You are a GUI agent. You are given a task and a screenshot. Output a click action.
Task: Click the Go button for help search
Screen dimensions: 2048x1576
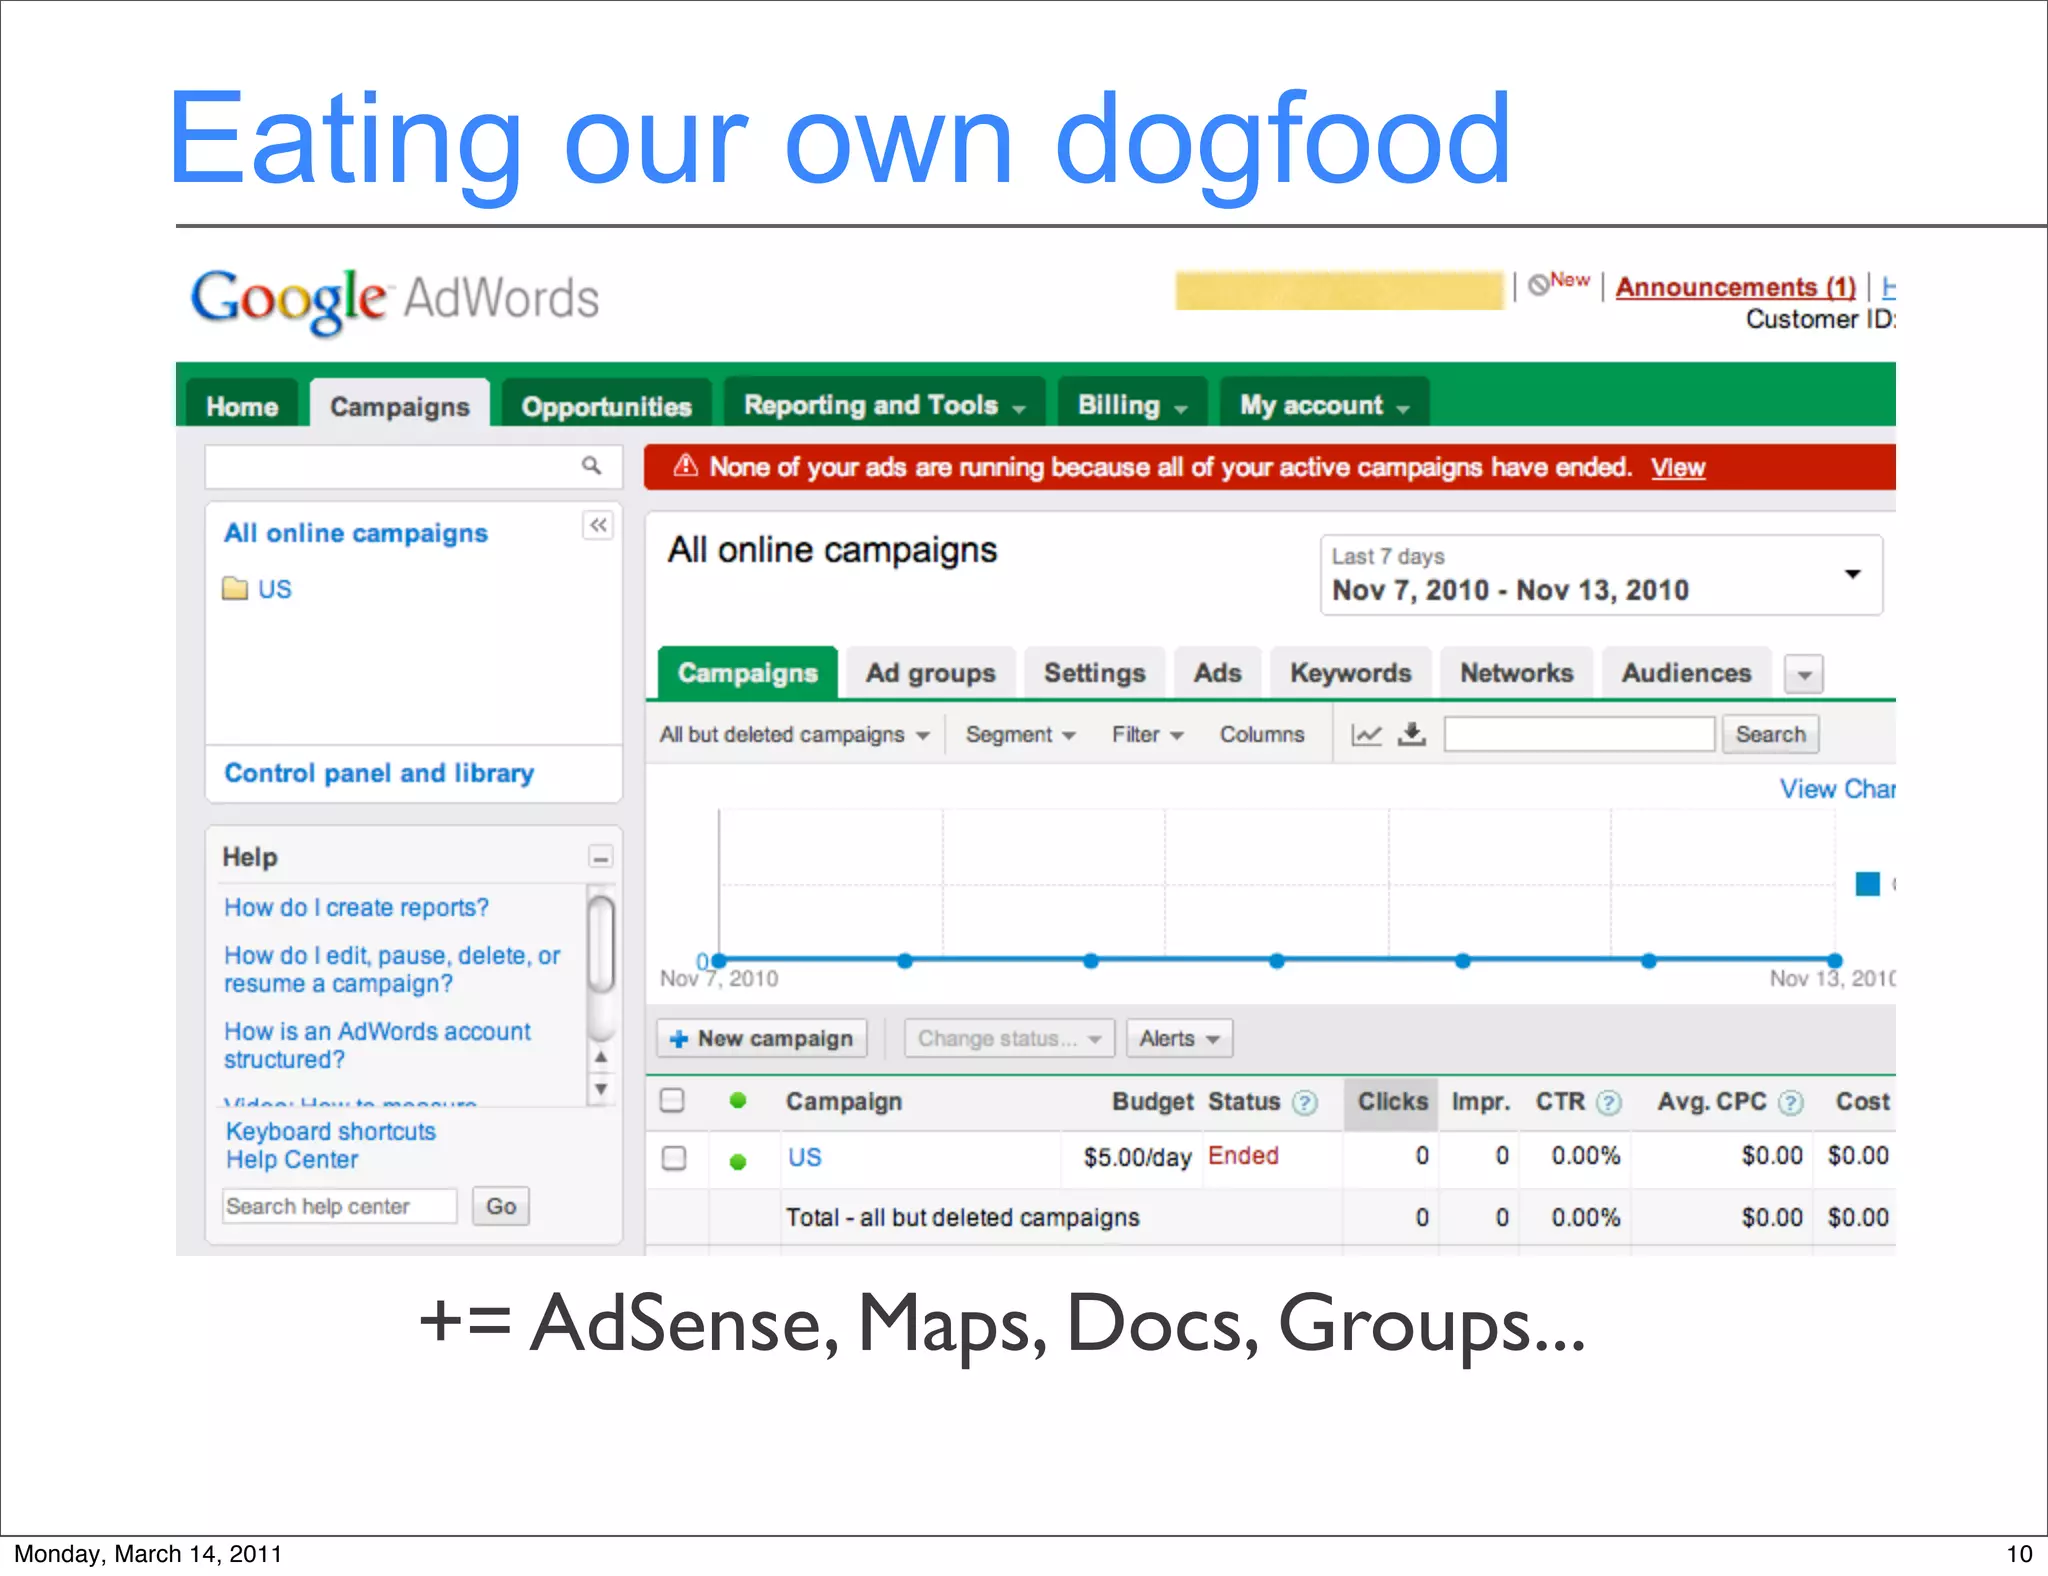(x=501, y=1206)
